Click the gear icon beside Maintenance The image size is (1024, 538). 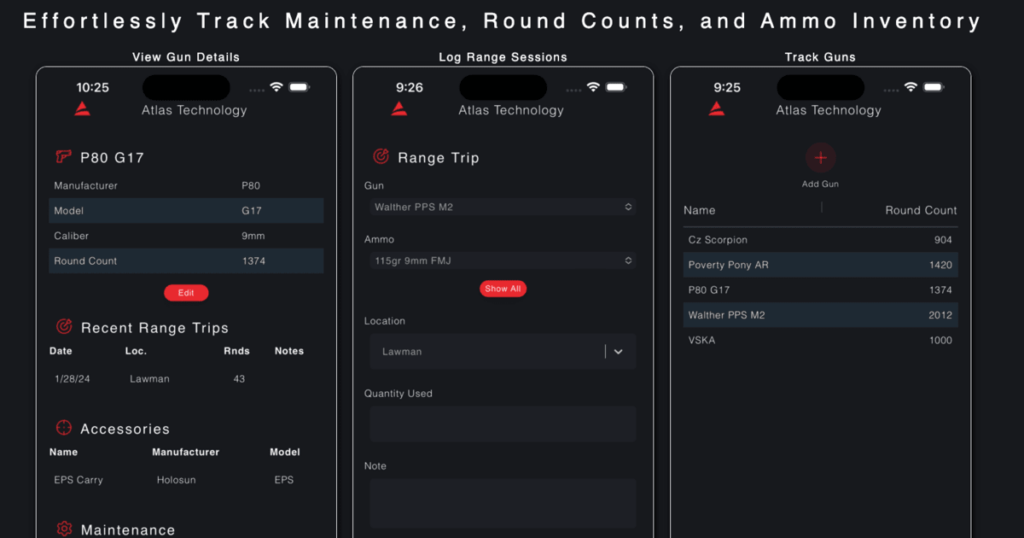click(x=64, y=529)
